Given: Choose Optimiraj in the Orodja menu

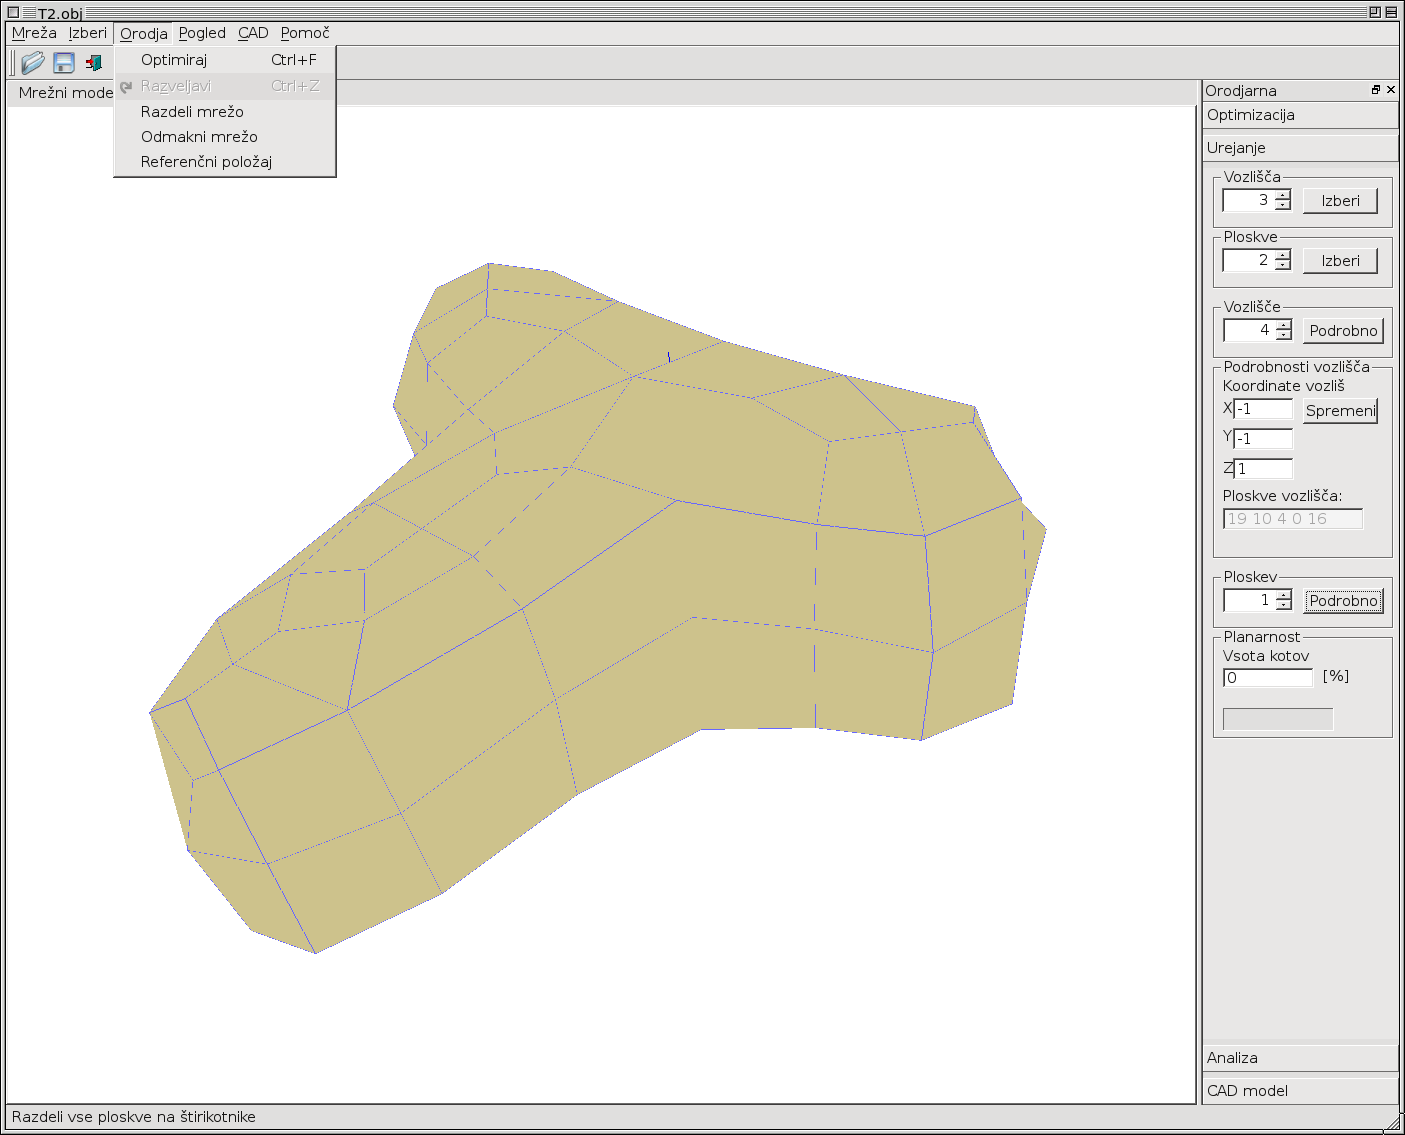Looking at the screenshot, I should 174,60.
